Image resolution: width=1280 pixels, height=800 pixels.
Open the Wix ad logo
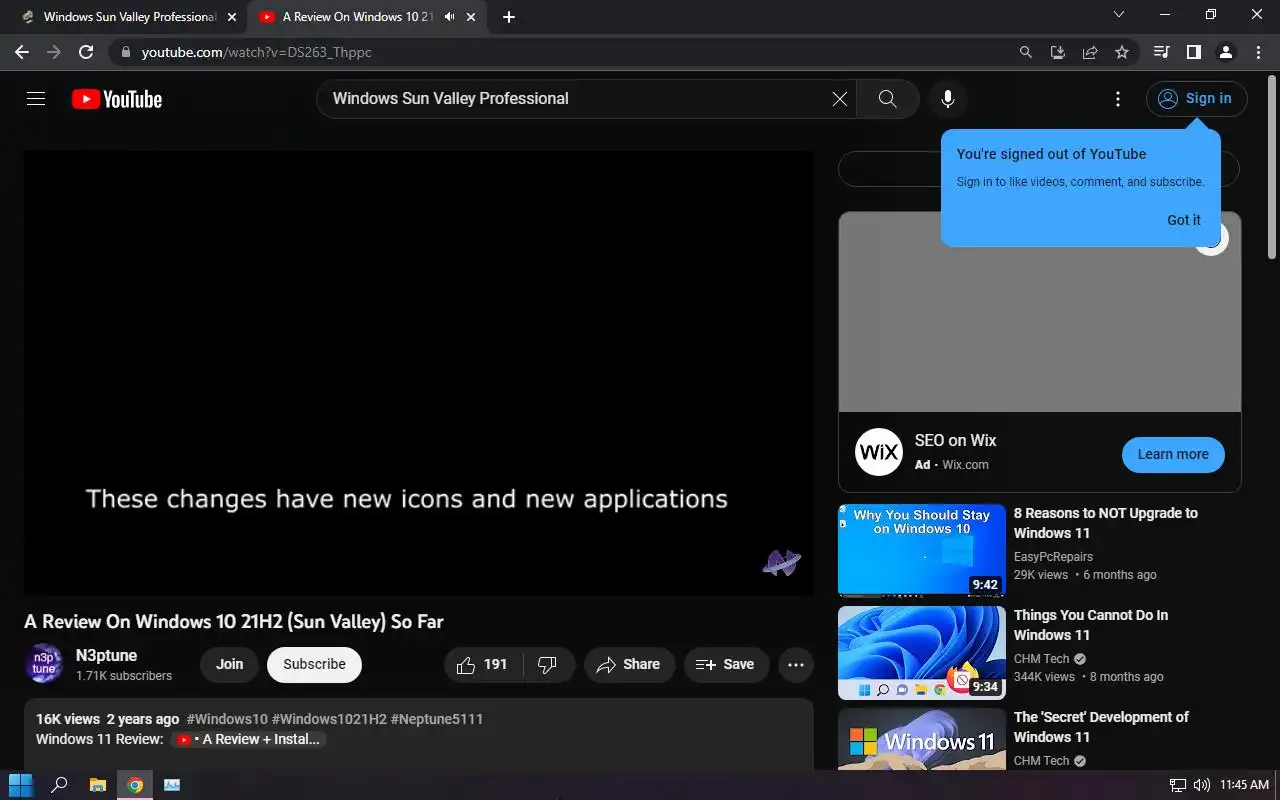879,452
